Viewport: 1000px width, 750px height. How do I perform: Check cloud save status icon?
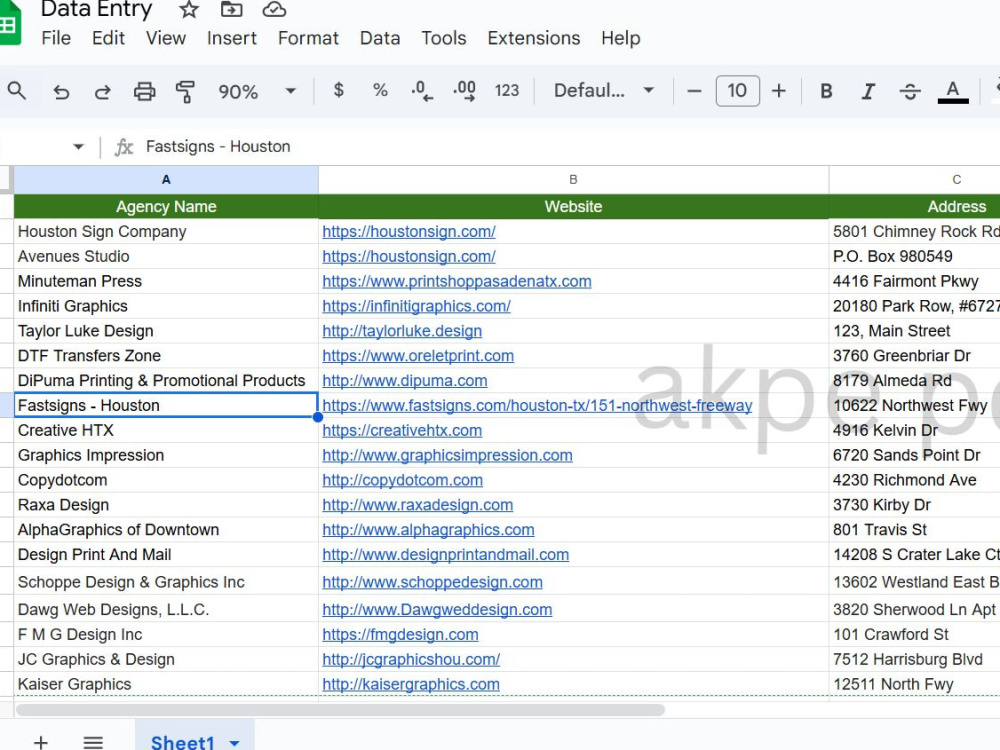[x=274, y=9]
